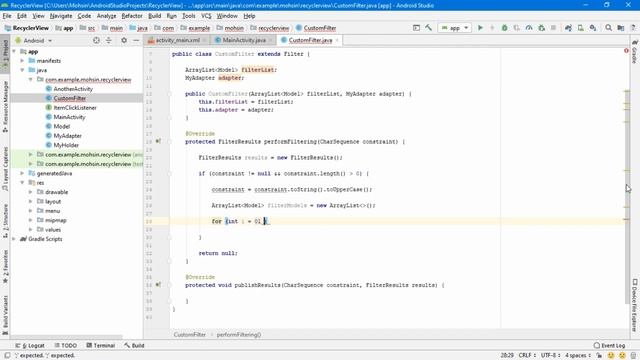This screenshot has height=360, width=640.
Task: Toggle the Device File Explorer panel
Action: pyautogui.click(x=635, y=305)
